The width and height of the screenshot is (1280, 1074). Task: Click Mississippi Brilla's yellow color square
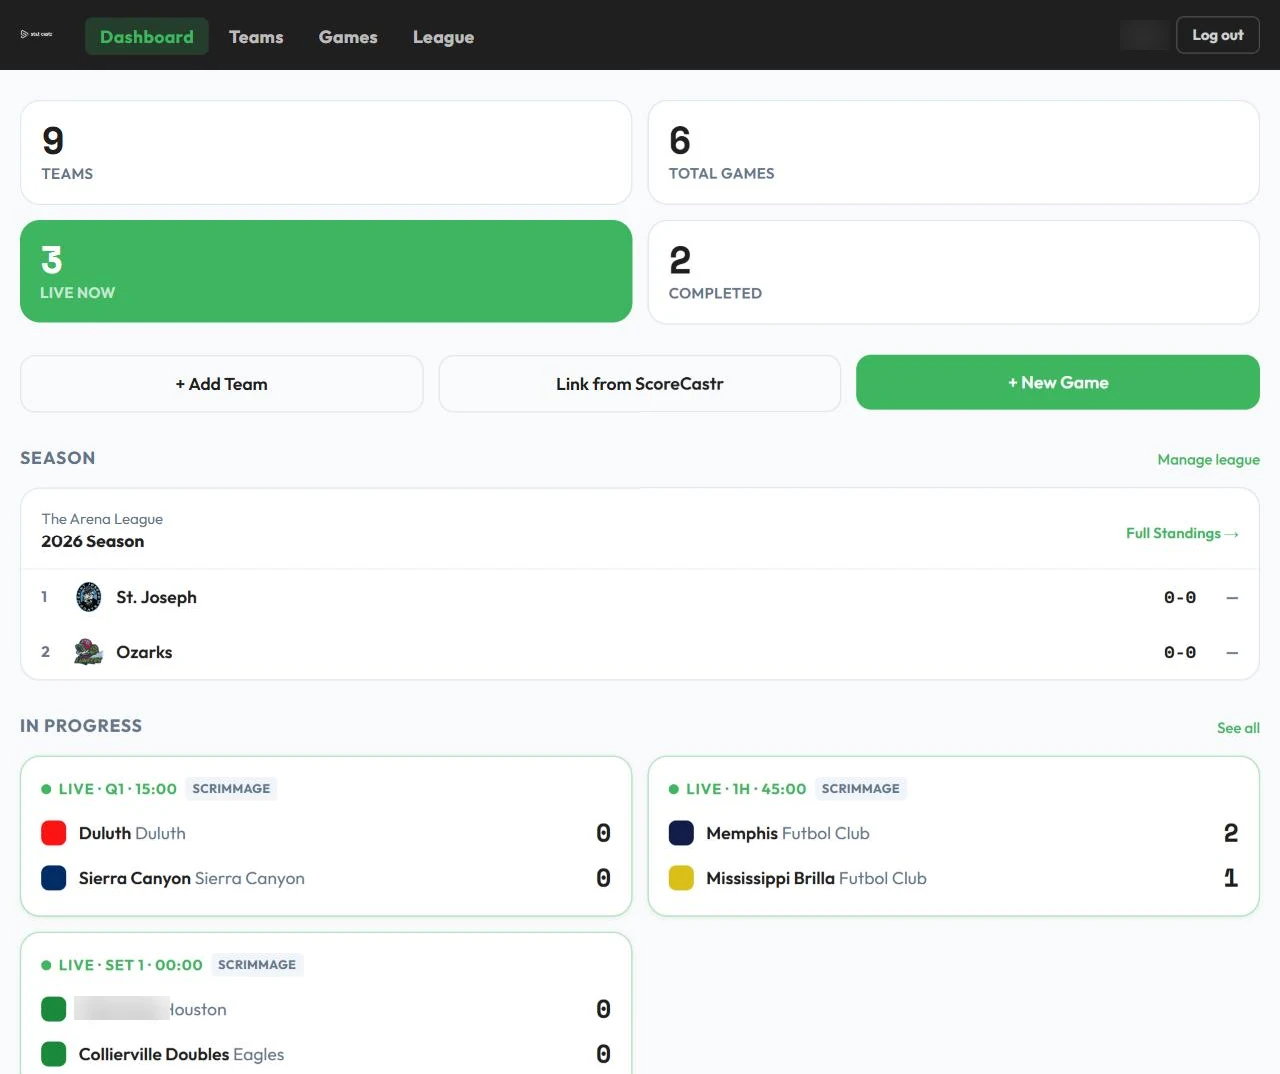click(x=681, y=878)
